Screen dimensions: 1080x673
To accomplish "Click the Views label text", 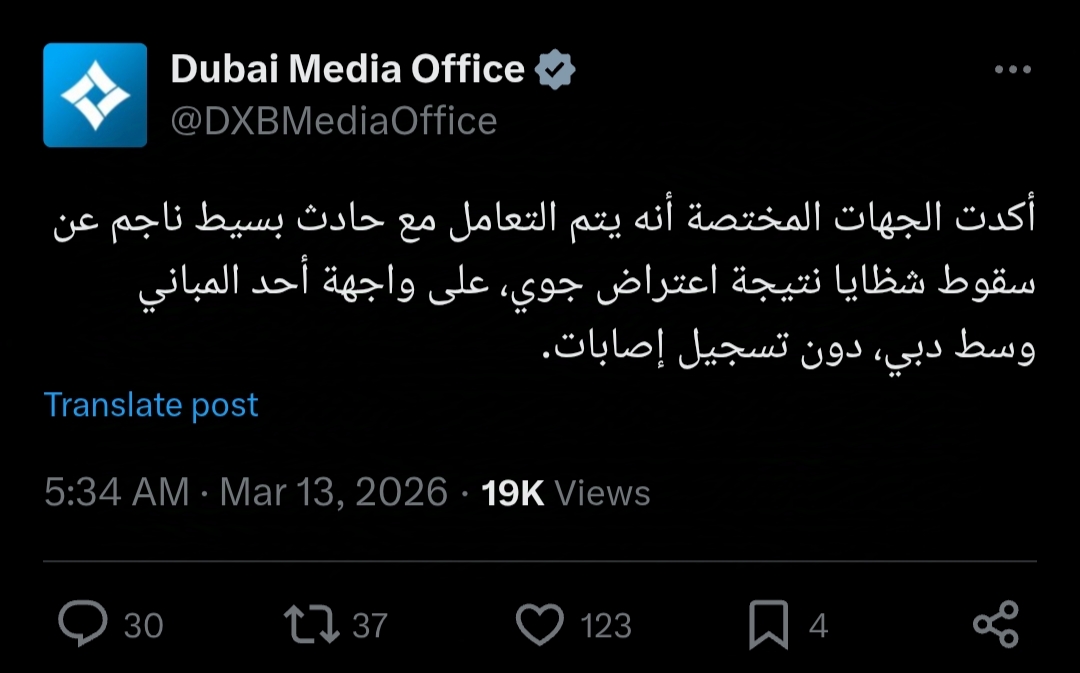I will click(x=602, y=493).
